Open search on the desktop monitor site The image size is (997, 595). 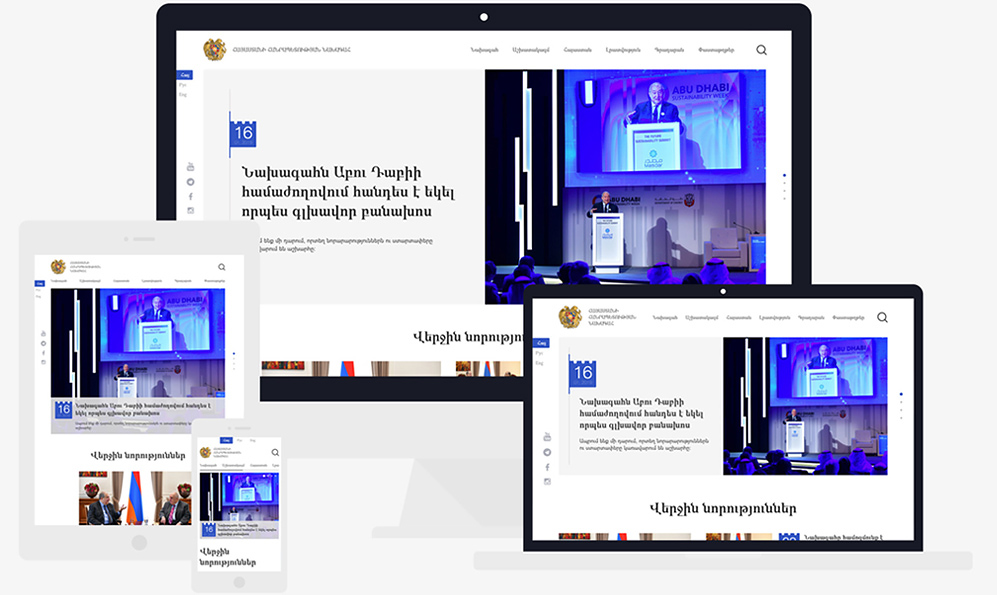click(x=761, y=50)
